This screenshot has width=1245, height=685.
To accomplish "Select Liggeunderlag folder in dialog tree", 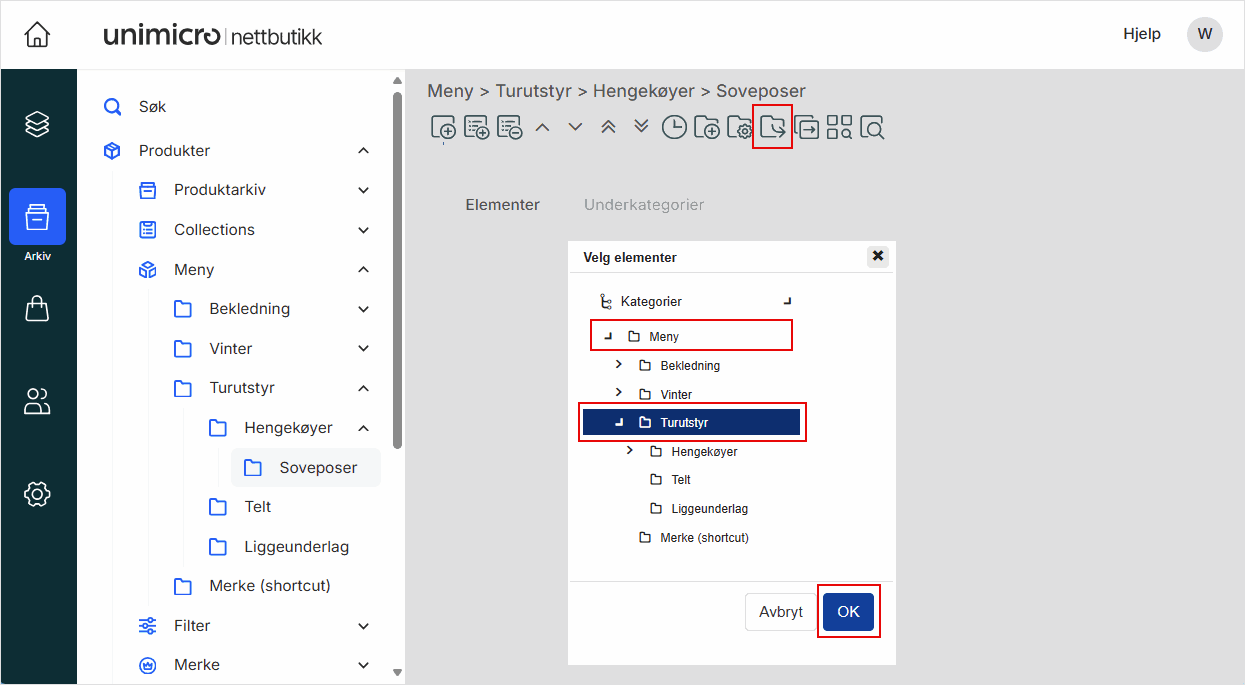I will [708, 509].
